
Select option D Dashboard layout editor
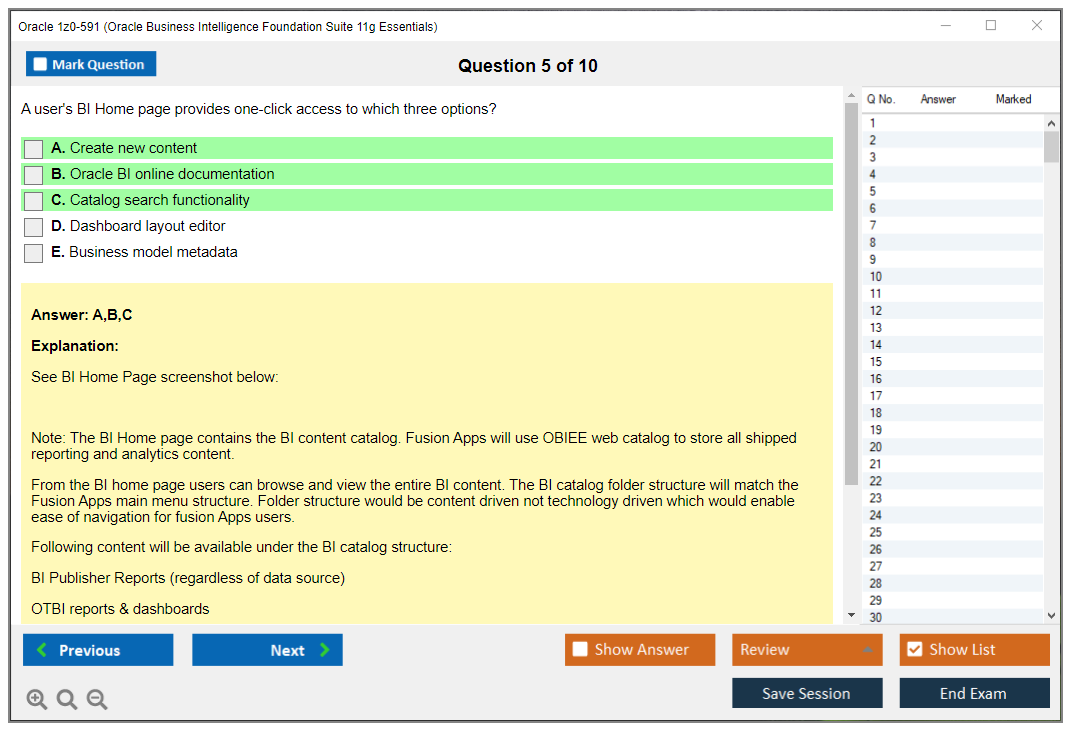(33, 227)
